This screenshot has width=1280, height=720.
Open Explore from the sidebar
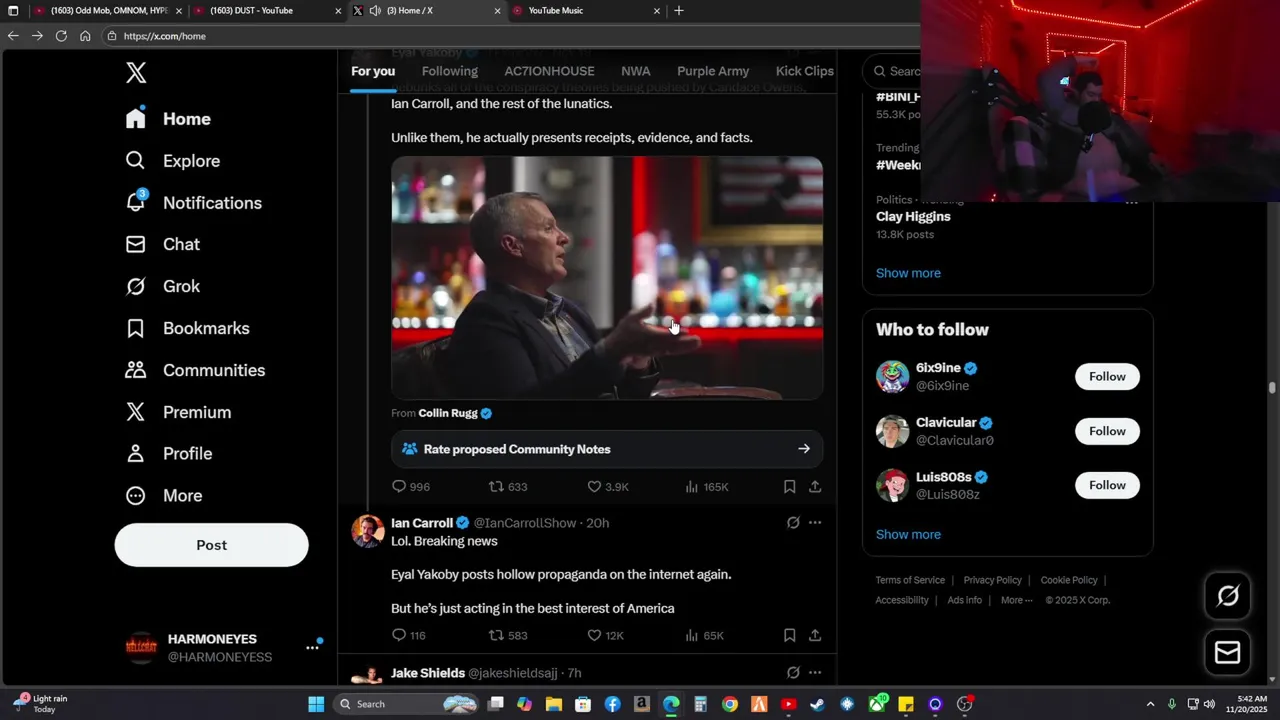[x=172, y=161]
